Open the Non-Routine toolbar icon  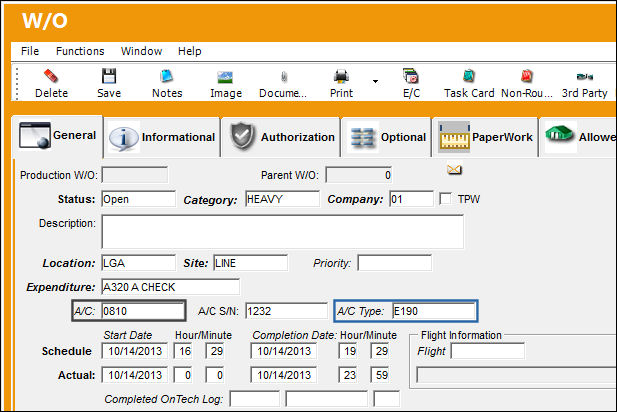(x=526, y=76)
